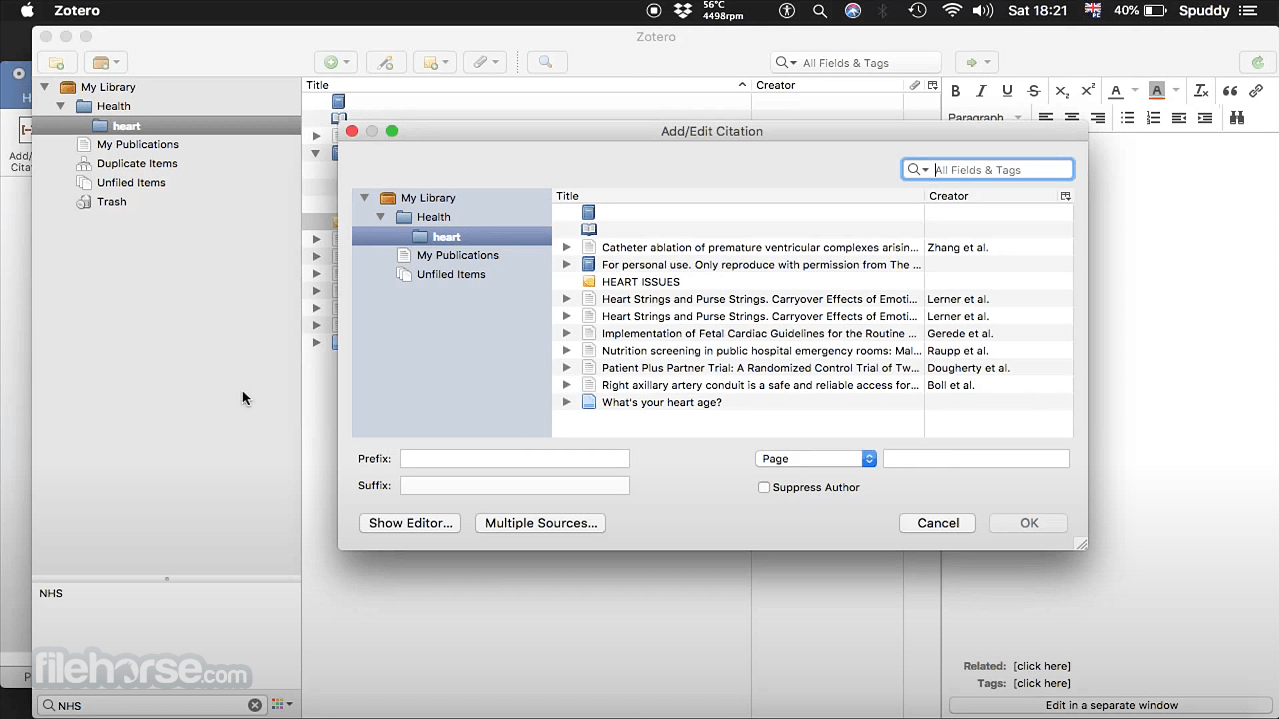Toggle Bold in note editor
This screenshot has height=719, width=1279.
pyautogui.click(x=955, y=91)
